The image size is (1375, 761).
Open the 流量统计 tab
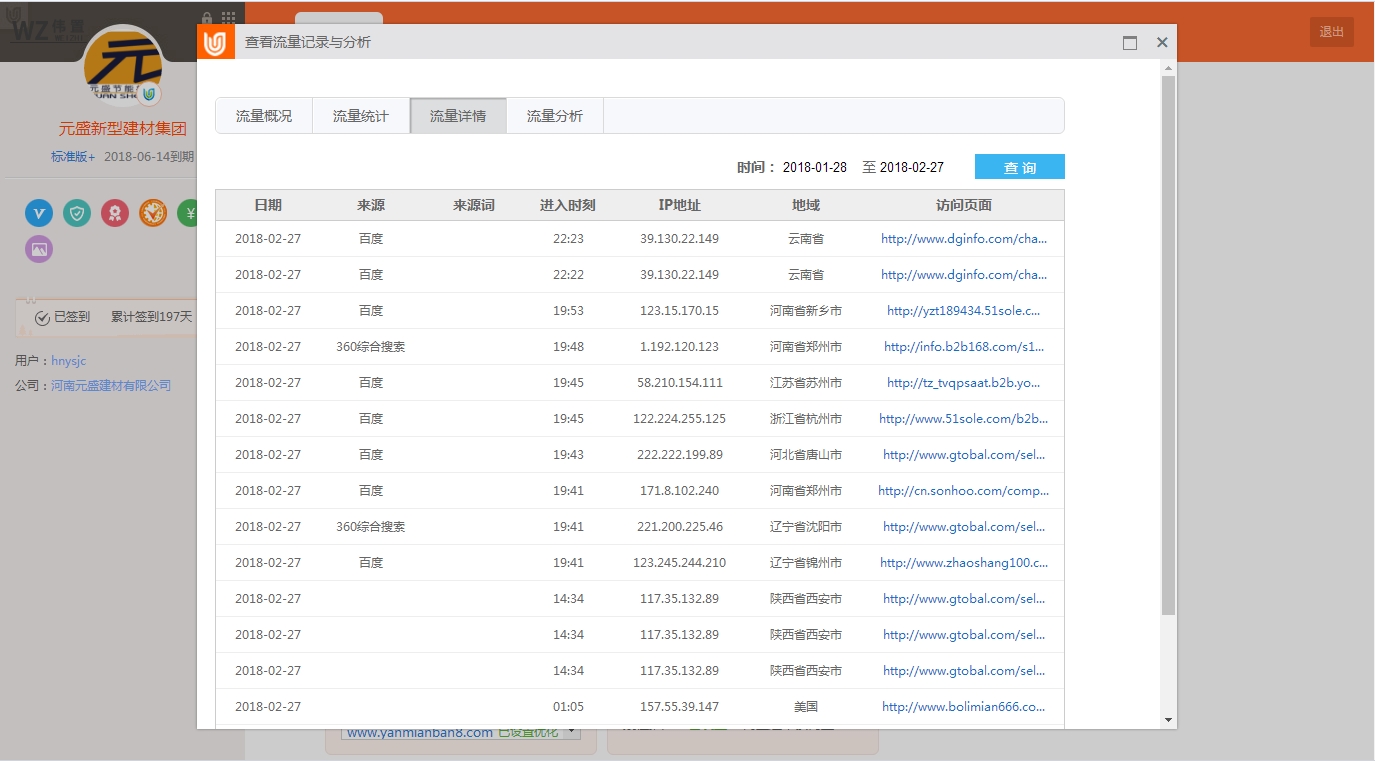pos(361,116)
